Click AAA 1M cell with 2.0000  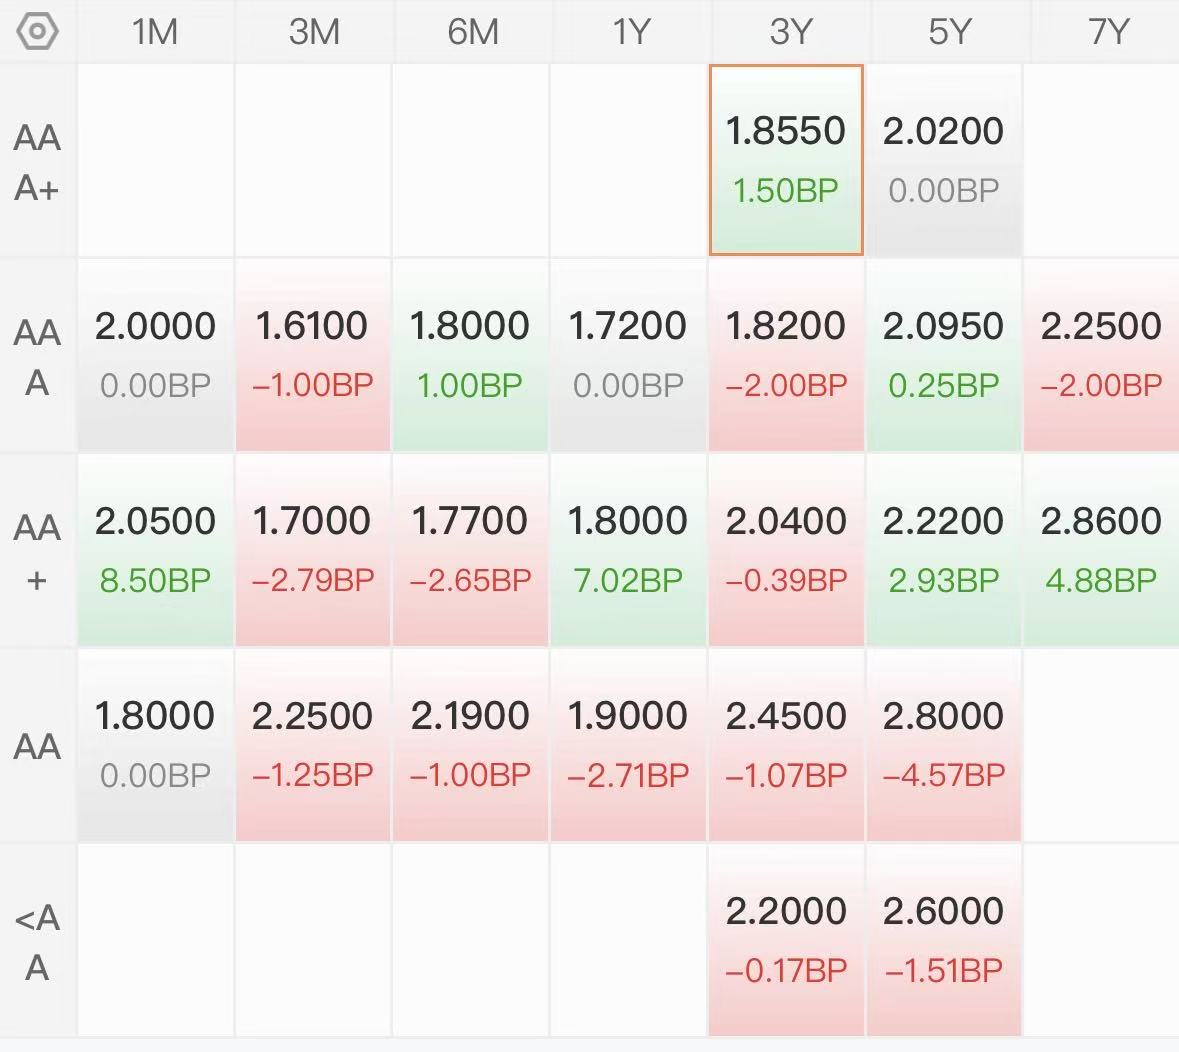(155, 355)
